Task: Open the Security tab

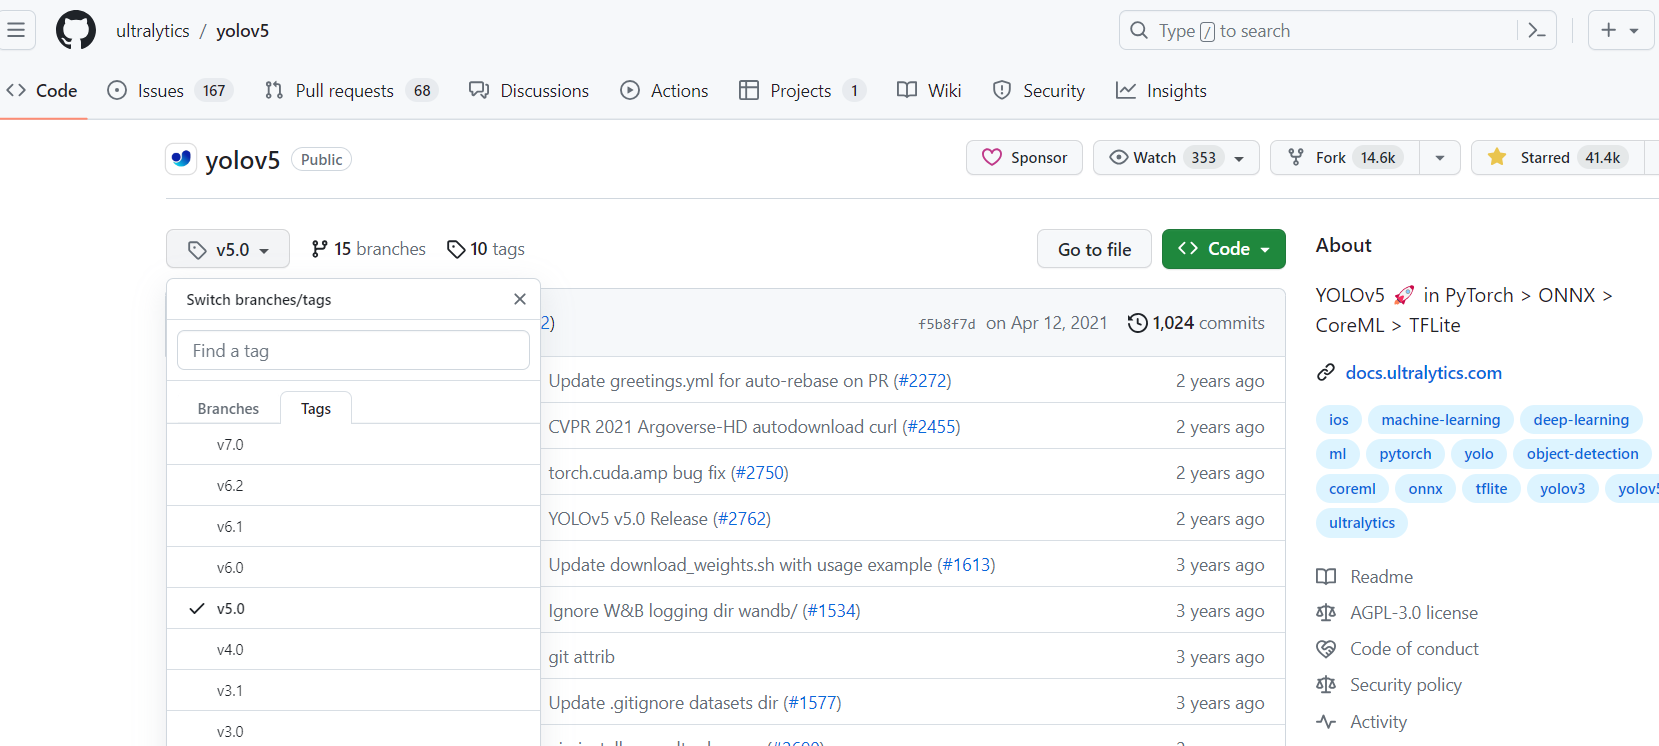Action: click(1038, 91)
